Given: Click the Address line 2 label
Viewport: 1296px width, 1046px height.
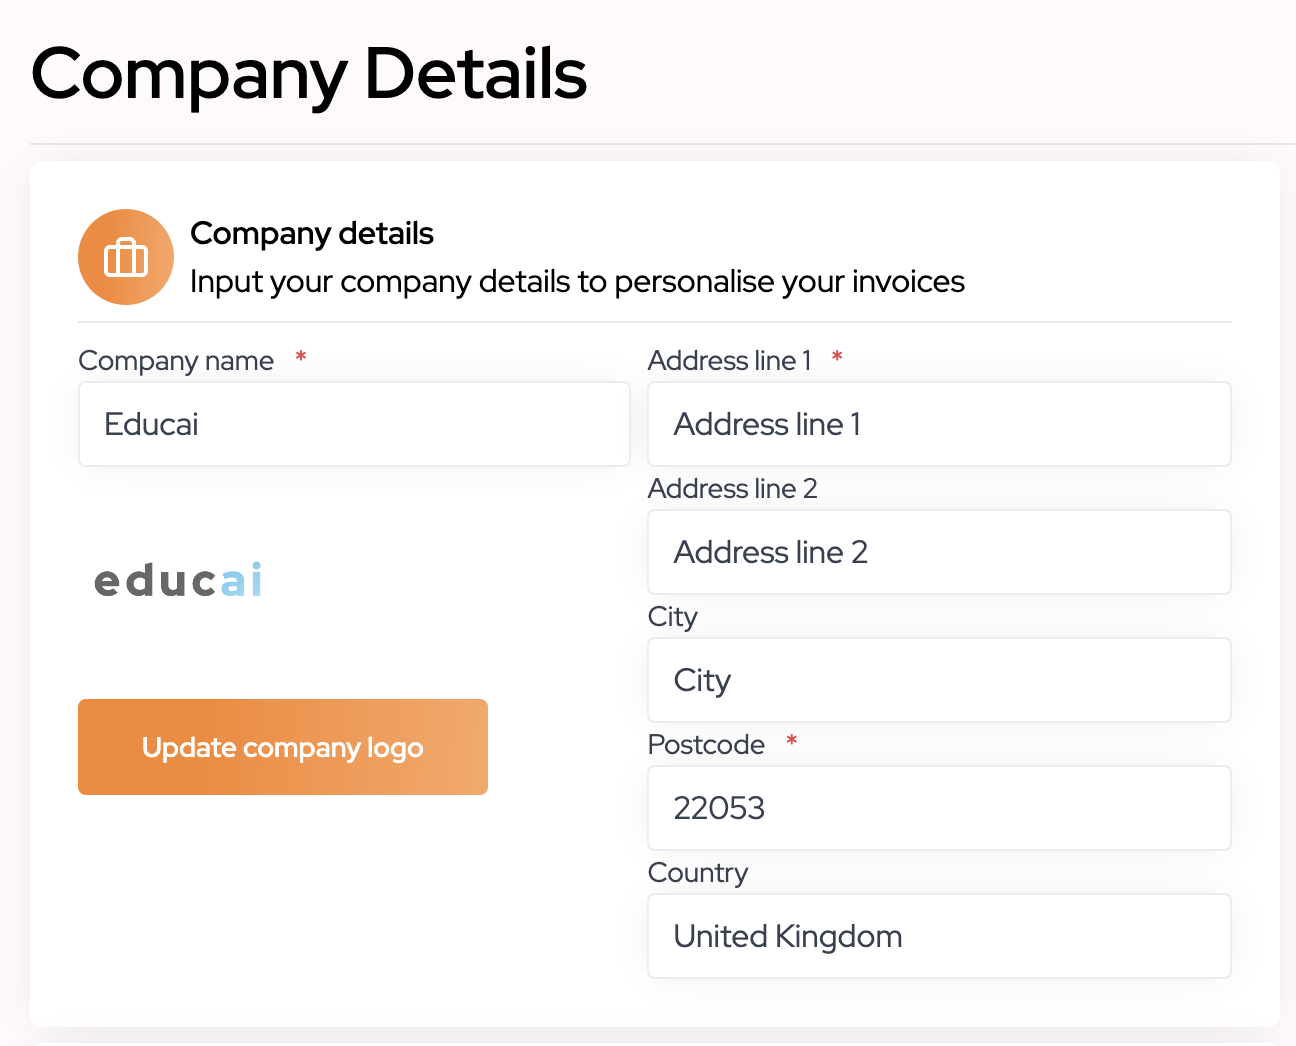Looking at the screenshot, I should (733, 488).
